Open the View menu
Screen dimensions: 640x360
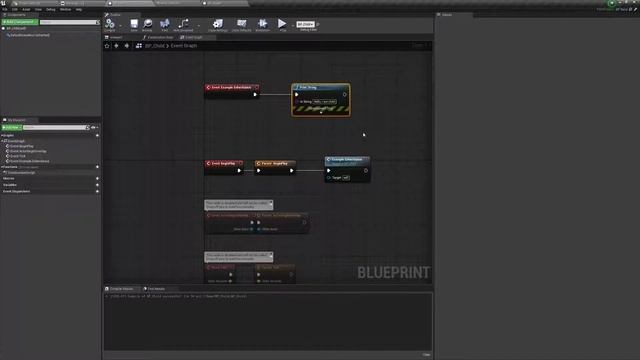pos(38,9)
